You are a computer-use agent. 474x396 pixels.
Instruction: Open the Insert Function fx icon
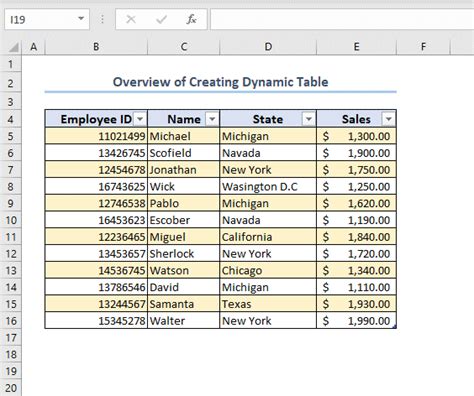191,19
